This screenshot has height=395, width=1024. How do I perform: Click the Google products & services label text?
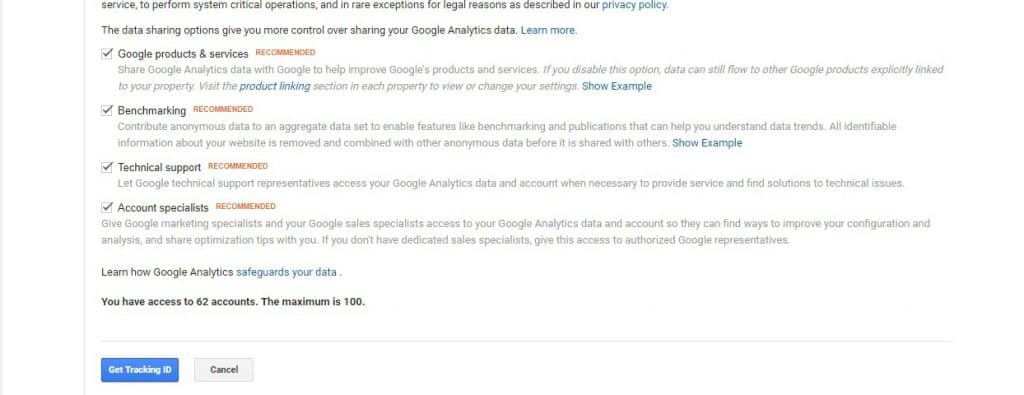pos(183,54)
